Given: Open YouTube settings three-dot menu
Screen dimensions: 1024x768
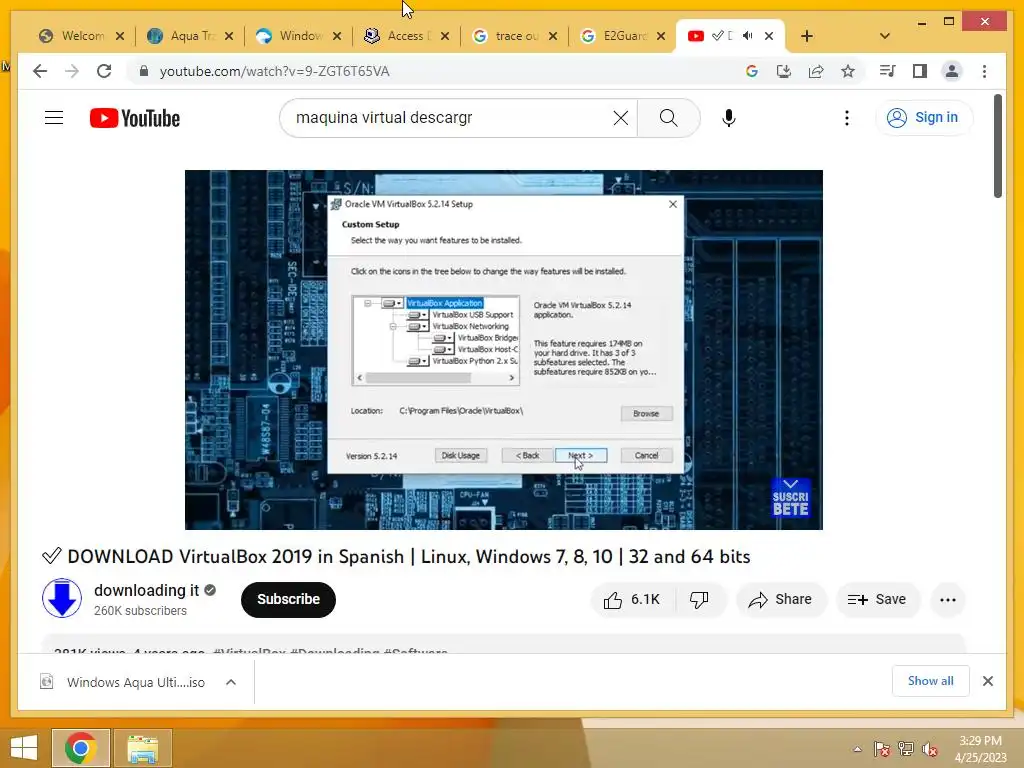Looking at the screenshot, I should (846, 118).
